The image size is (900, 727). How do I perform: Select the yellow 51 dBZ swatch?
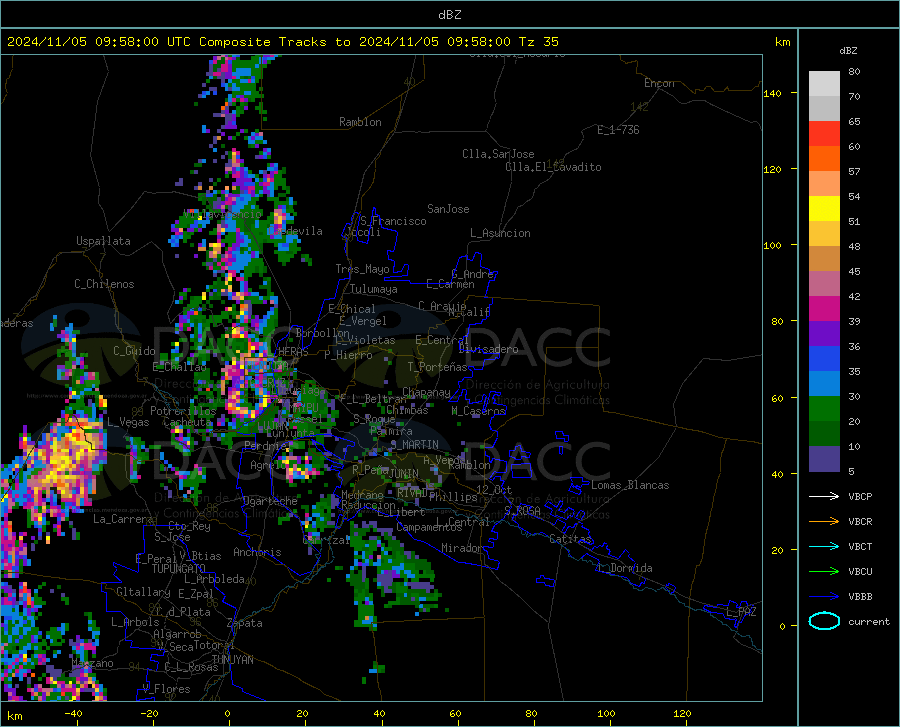point(824,209)
